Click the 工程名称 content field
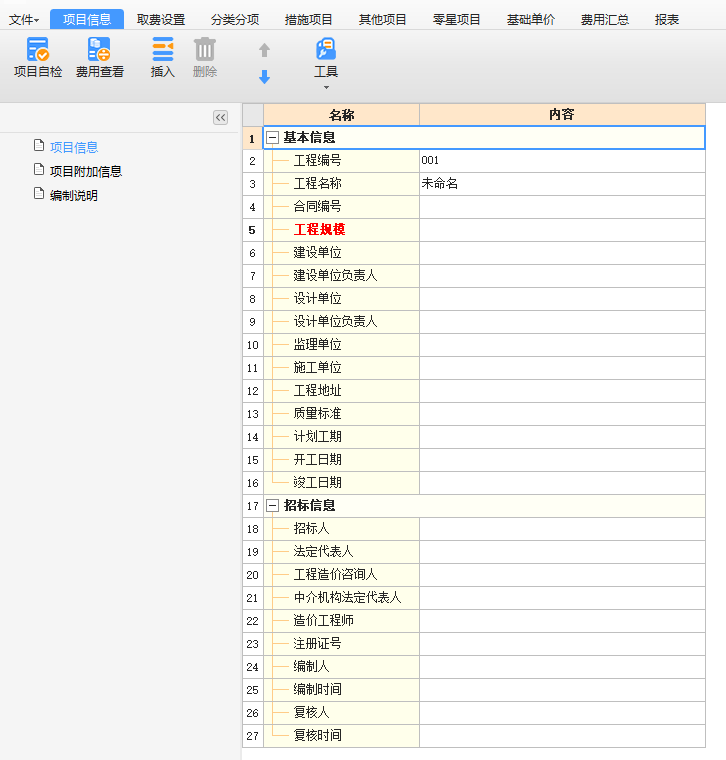This screenshot has width=726, height=760. (x=561, y=184)
